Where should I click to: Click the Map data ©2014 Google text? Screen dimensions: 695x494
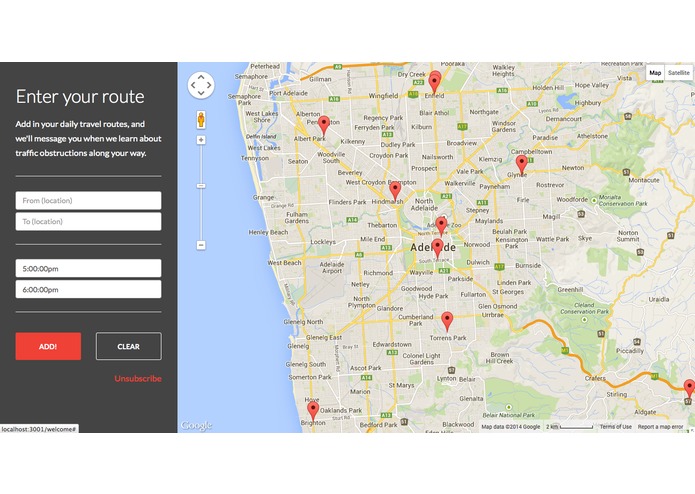pos(511,427)
